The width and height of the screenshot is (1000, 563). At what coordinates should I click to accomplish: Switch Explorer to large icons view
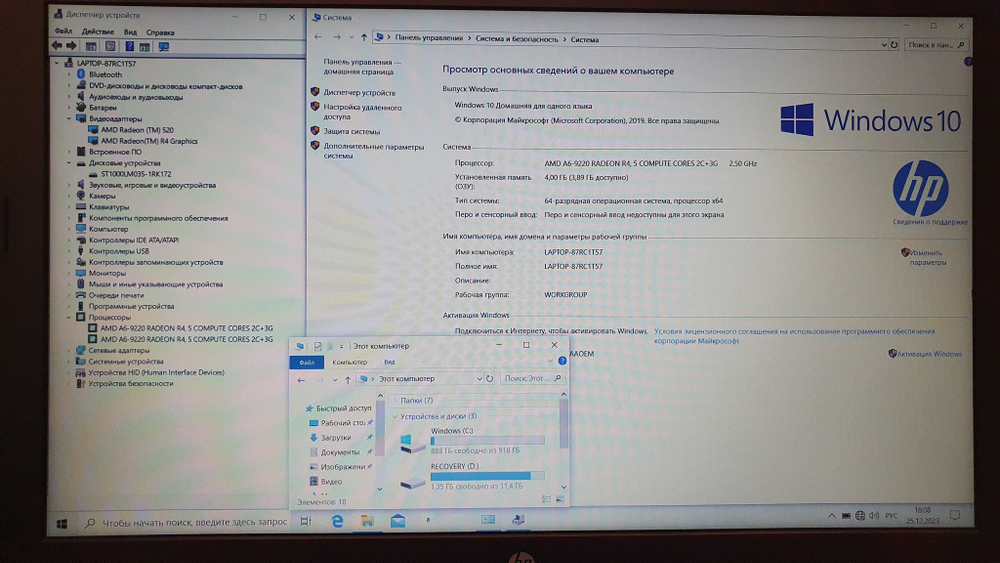coord(559,499)
